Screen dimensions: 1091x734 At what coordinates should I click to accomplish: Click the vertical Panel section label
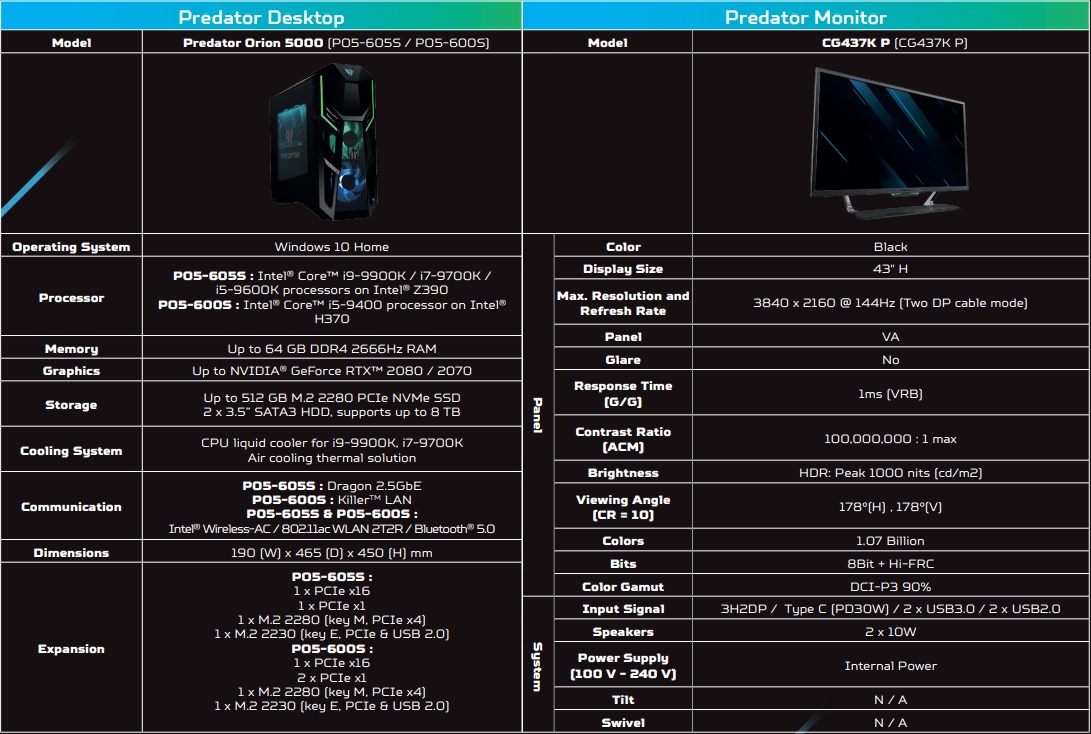coord(537,414)
